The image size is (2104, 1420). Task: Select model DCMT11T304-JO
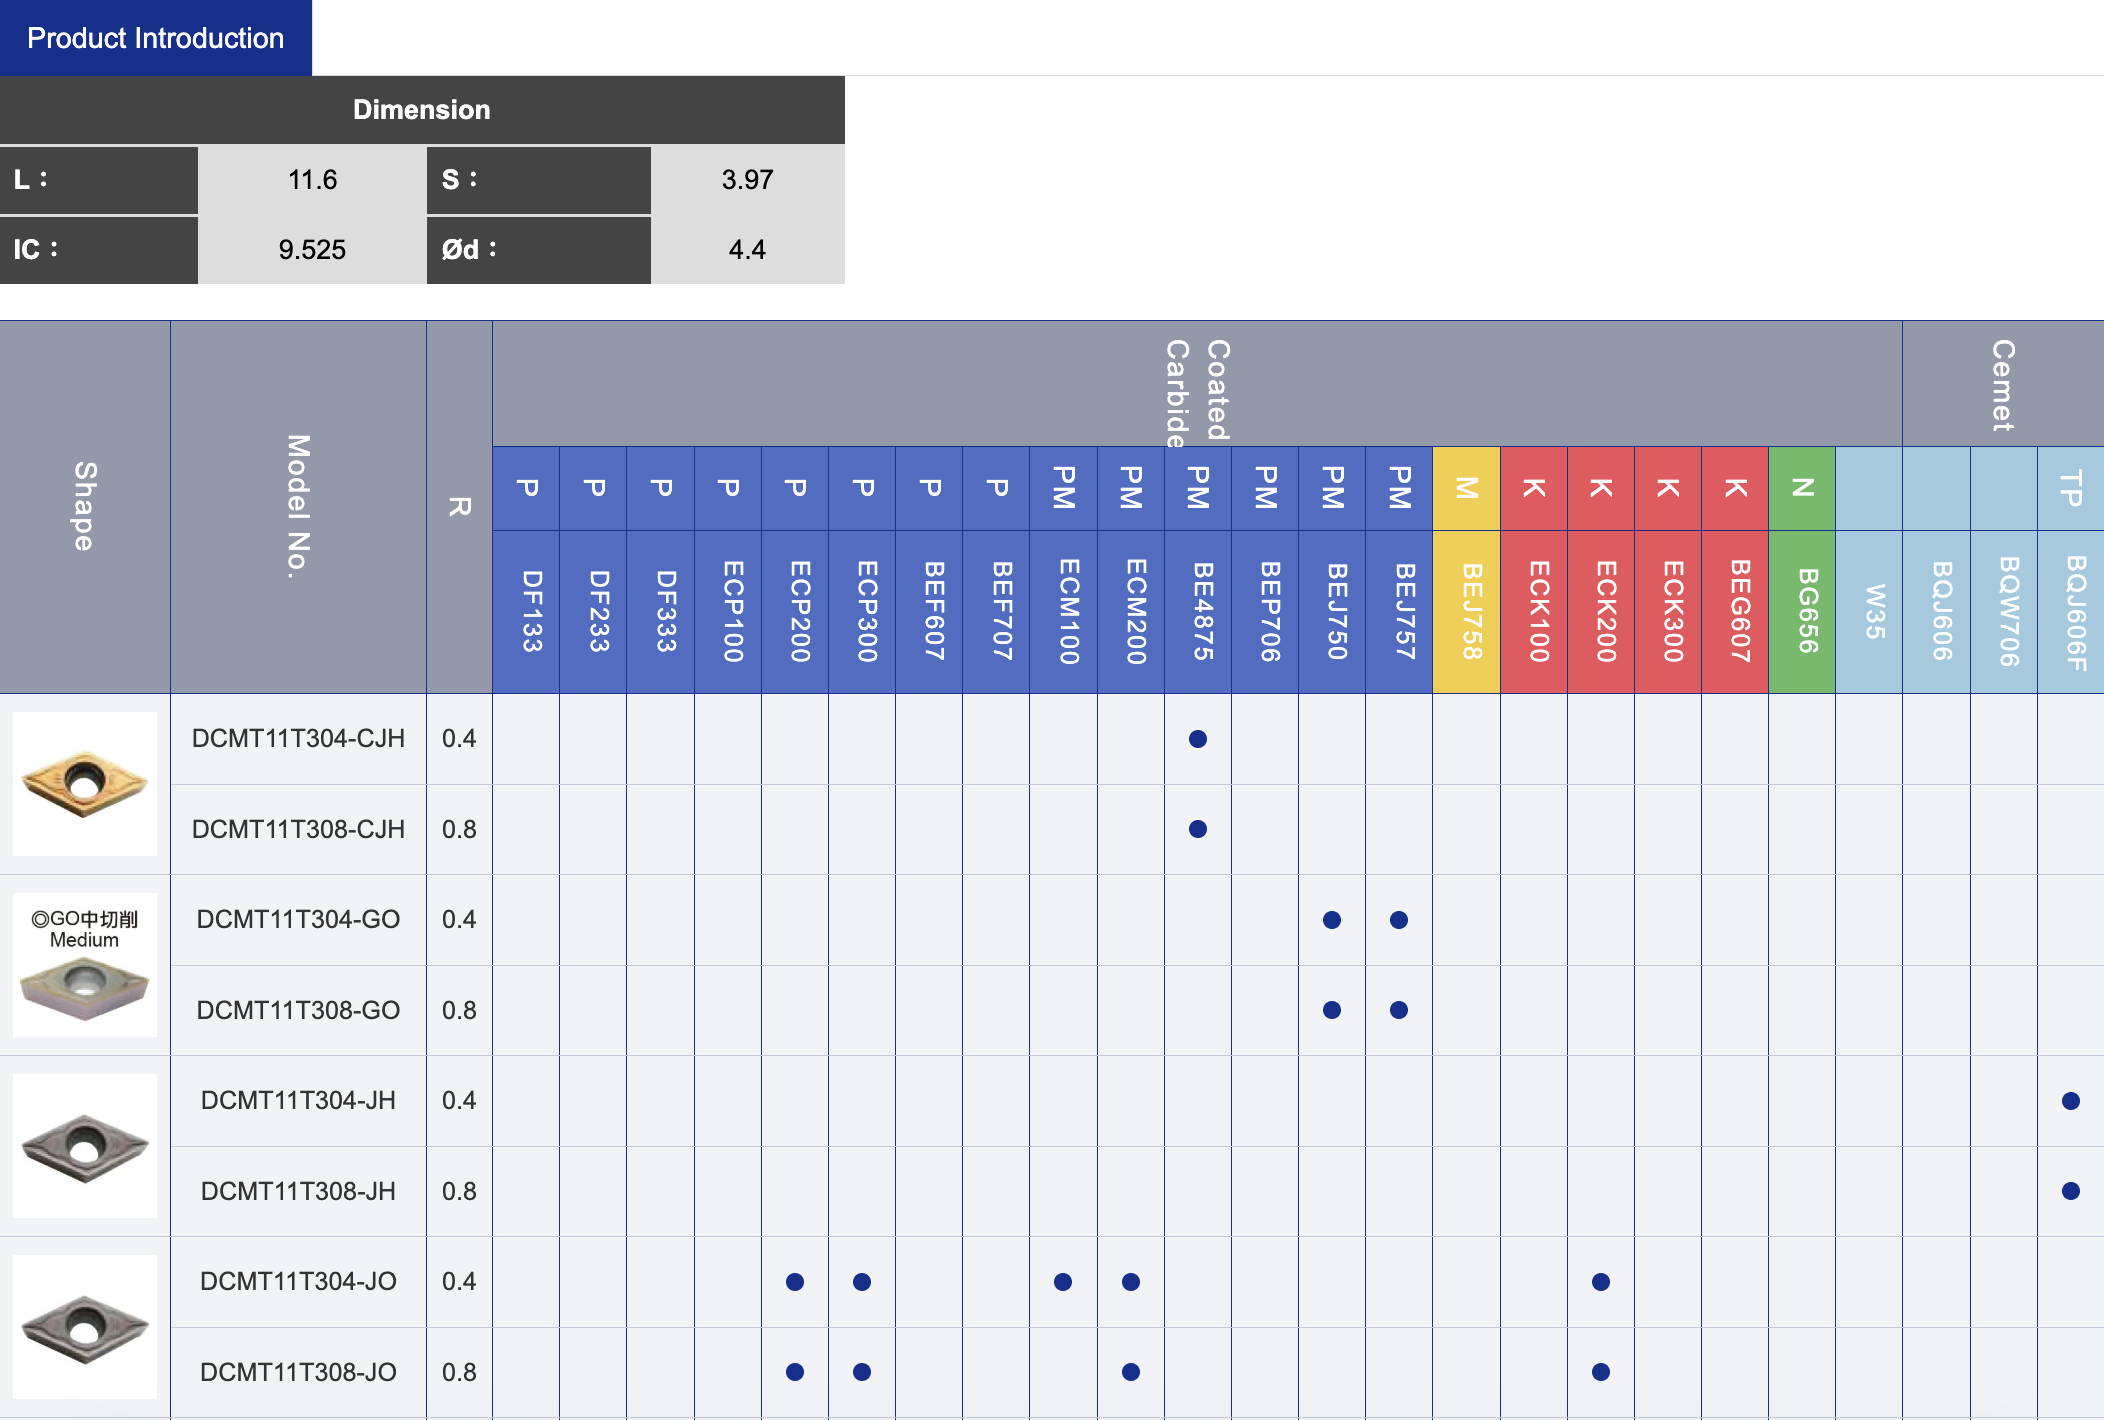point(298,1282)
